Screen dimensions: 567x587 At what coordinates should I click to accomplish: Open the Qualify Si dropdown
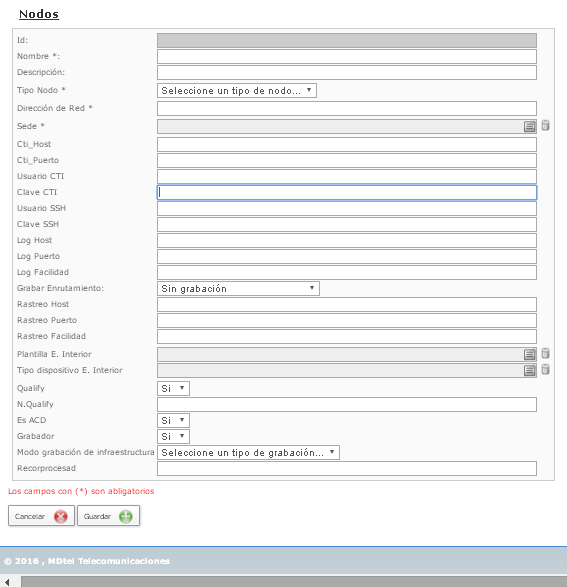(173, 389)
